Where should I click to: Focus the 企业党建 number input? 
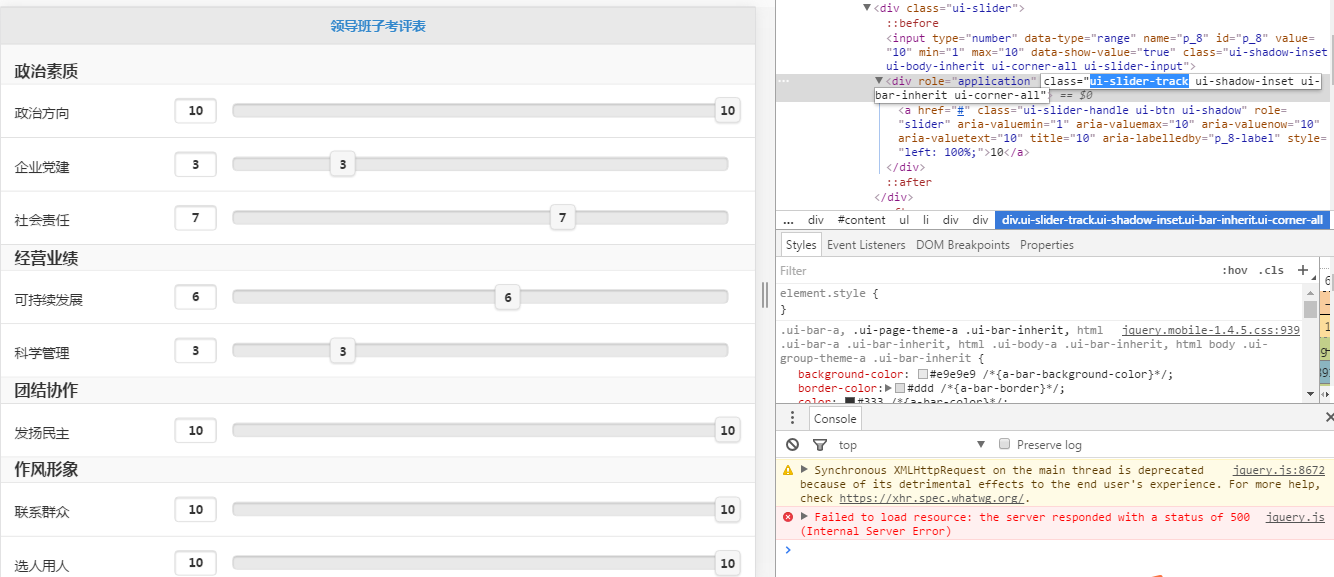click(x=196, y=164)
